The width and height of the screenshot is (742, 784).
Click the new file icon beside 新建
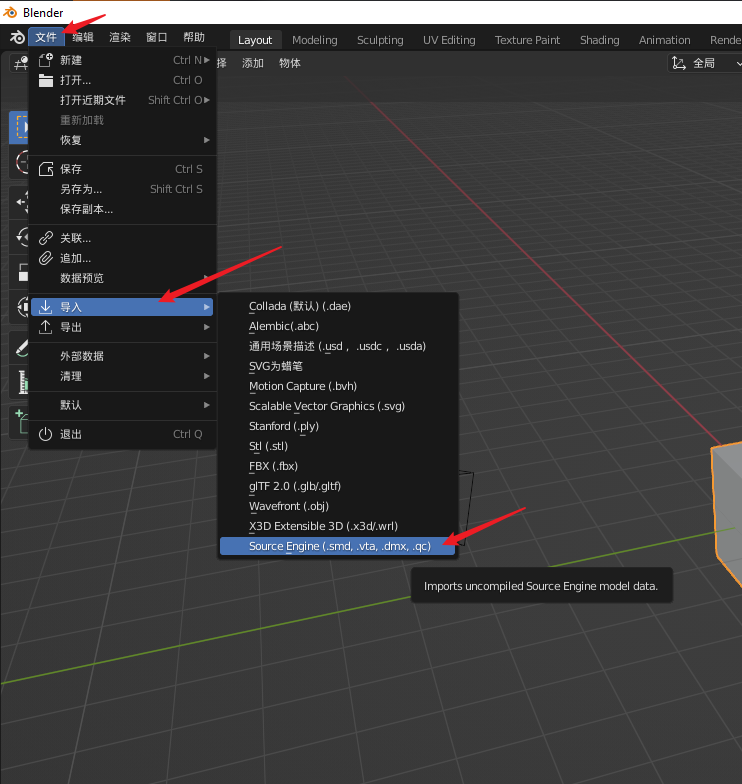(46, 60)
